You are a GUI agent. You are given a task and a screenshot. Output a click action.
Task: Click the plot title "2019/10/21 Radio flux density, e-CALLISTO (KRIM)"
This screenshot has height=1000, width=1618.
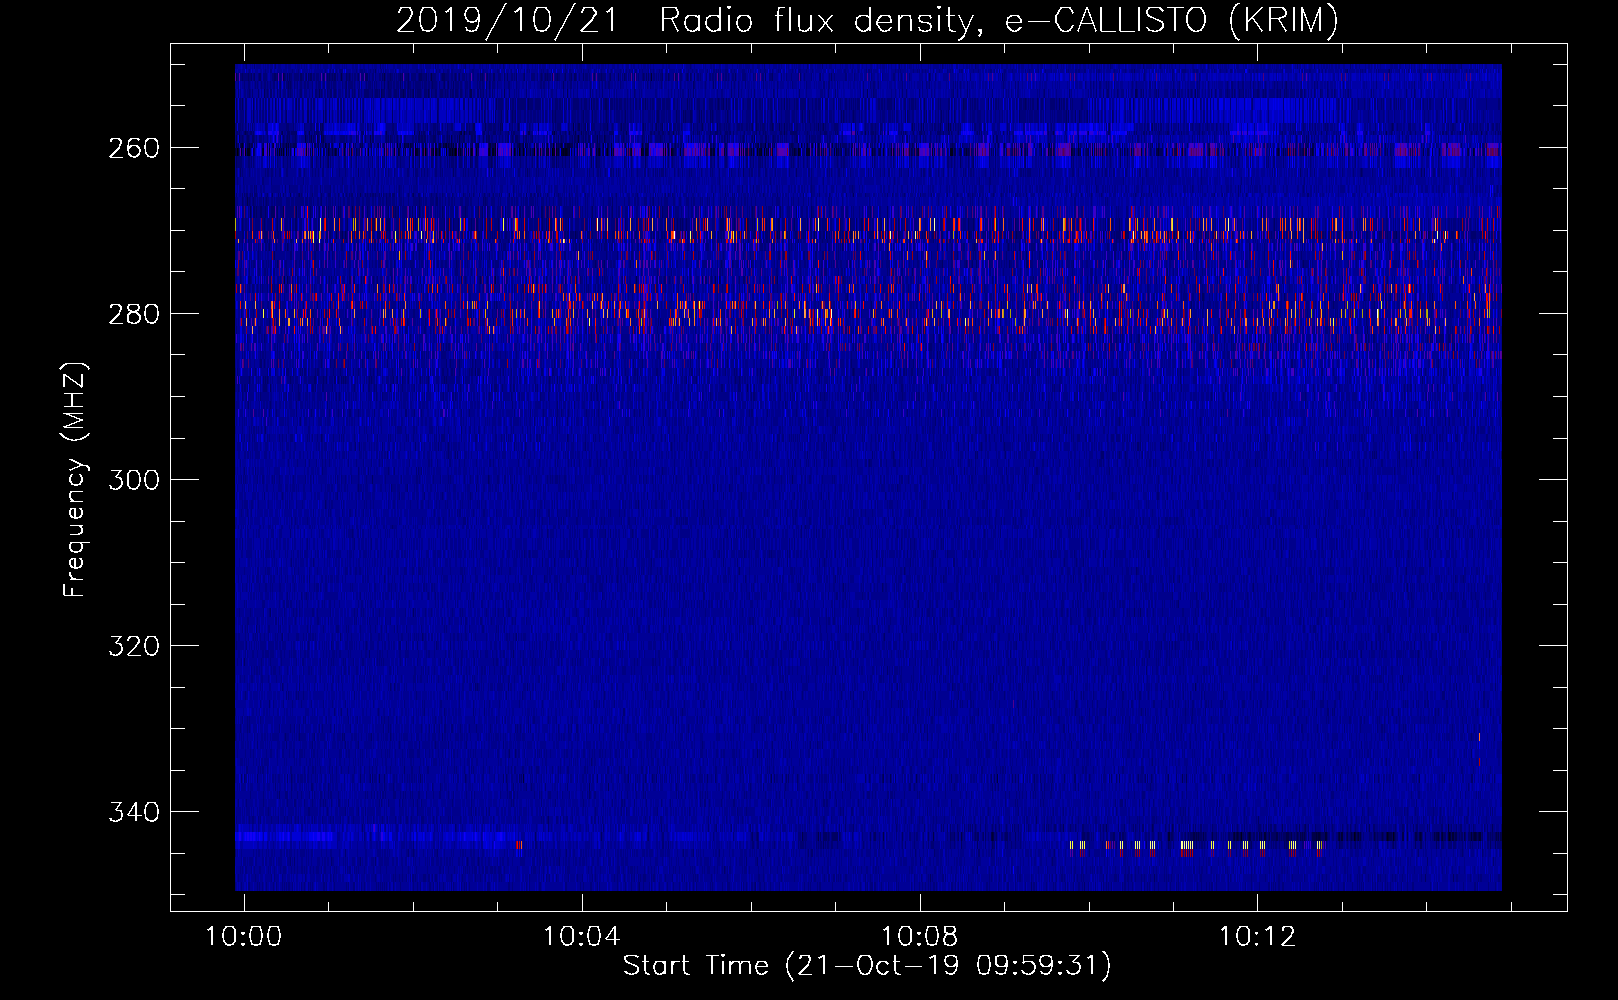(x=867, y=20)
